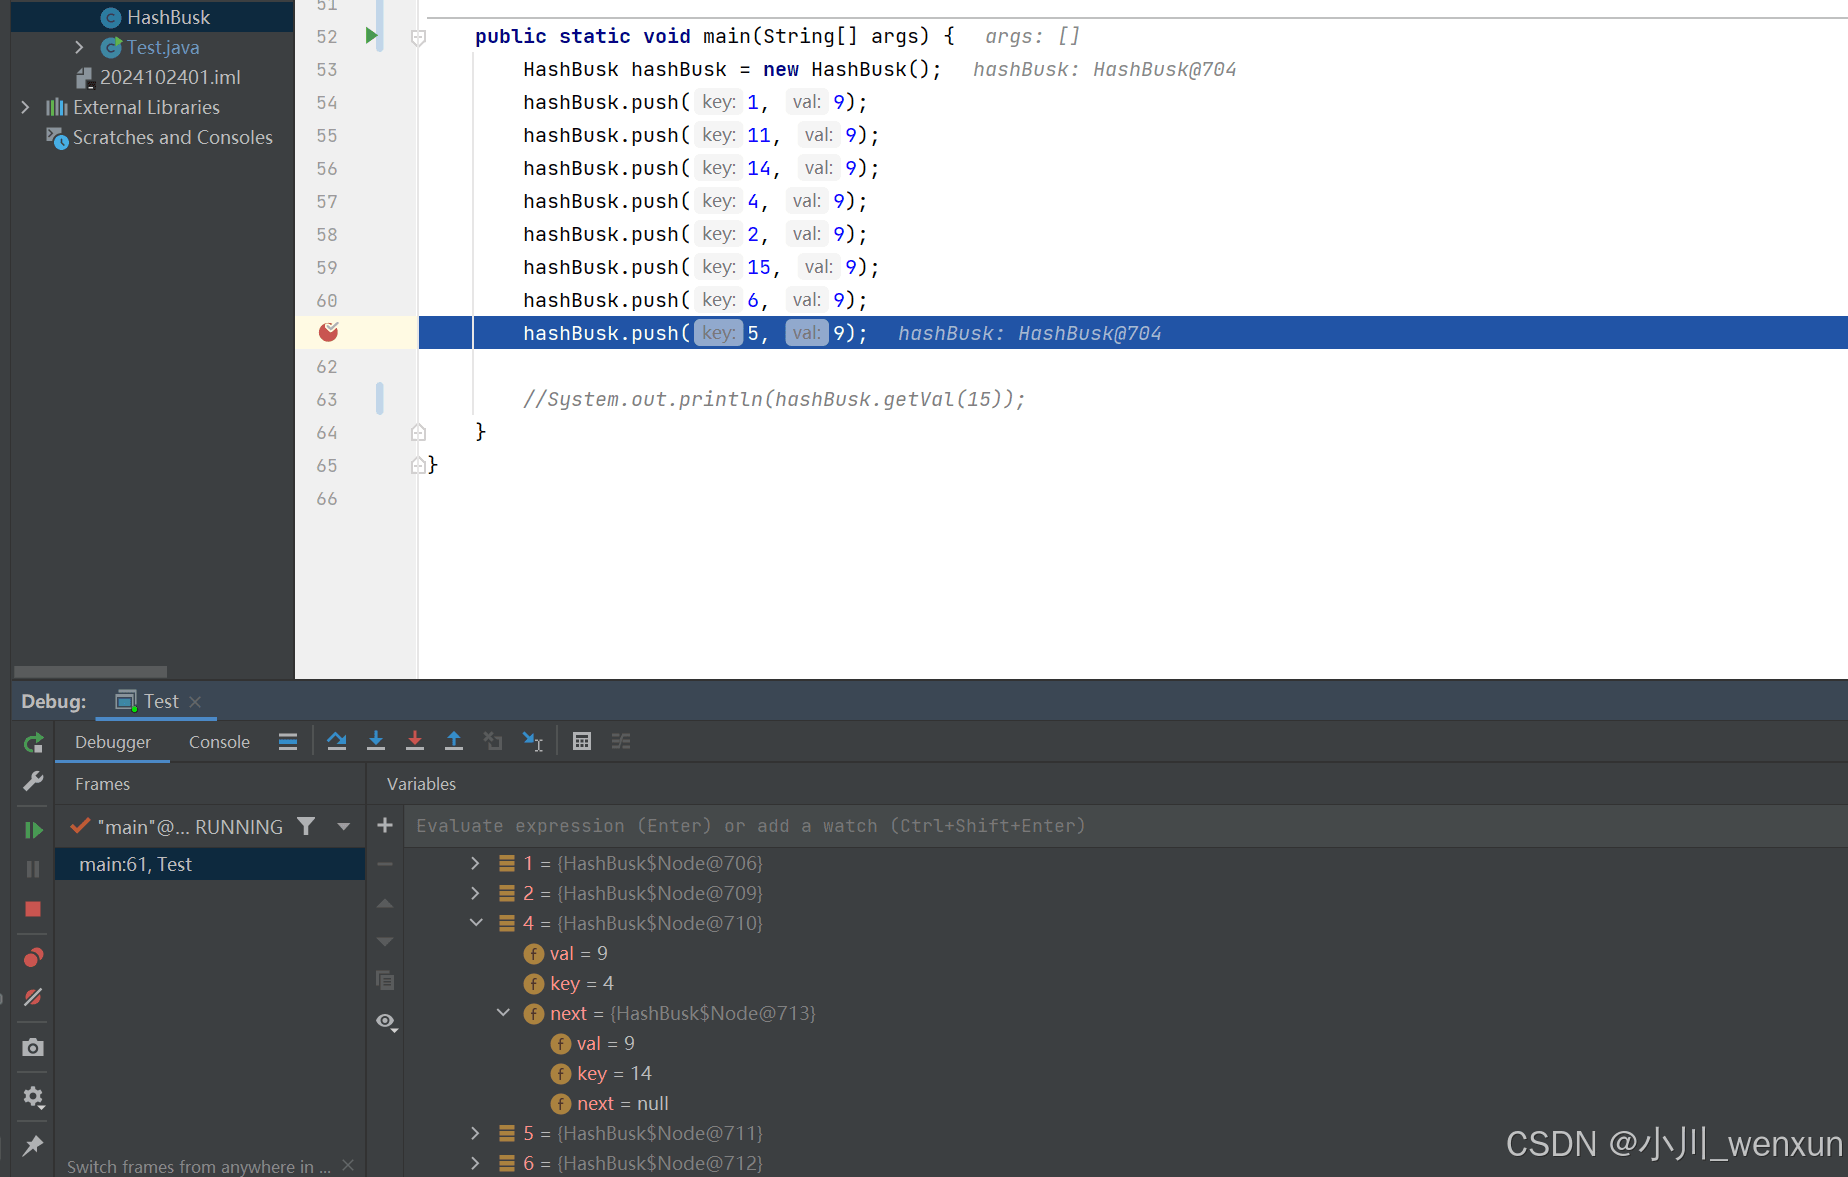Toggle the watches eye icon in Variables
The width and height of the screenshot is (1848, 1177).
[385, 1021]
